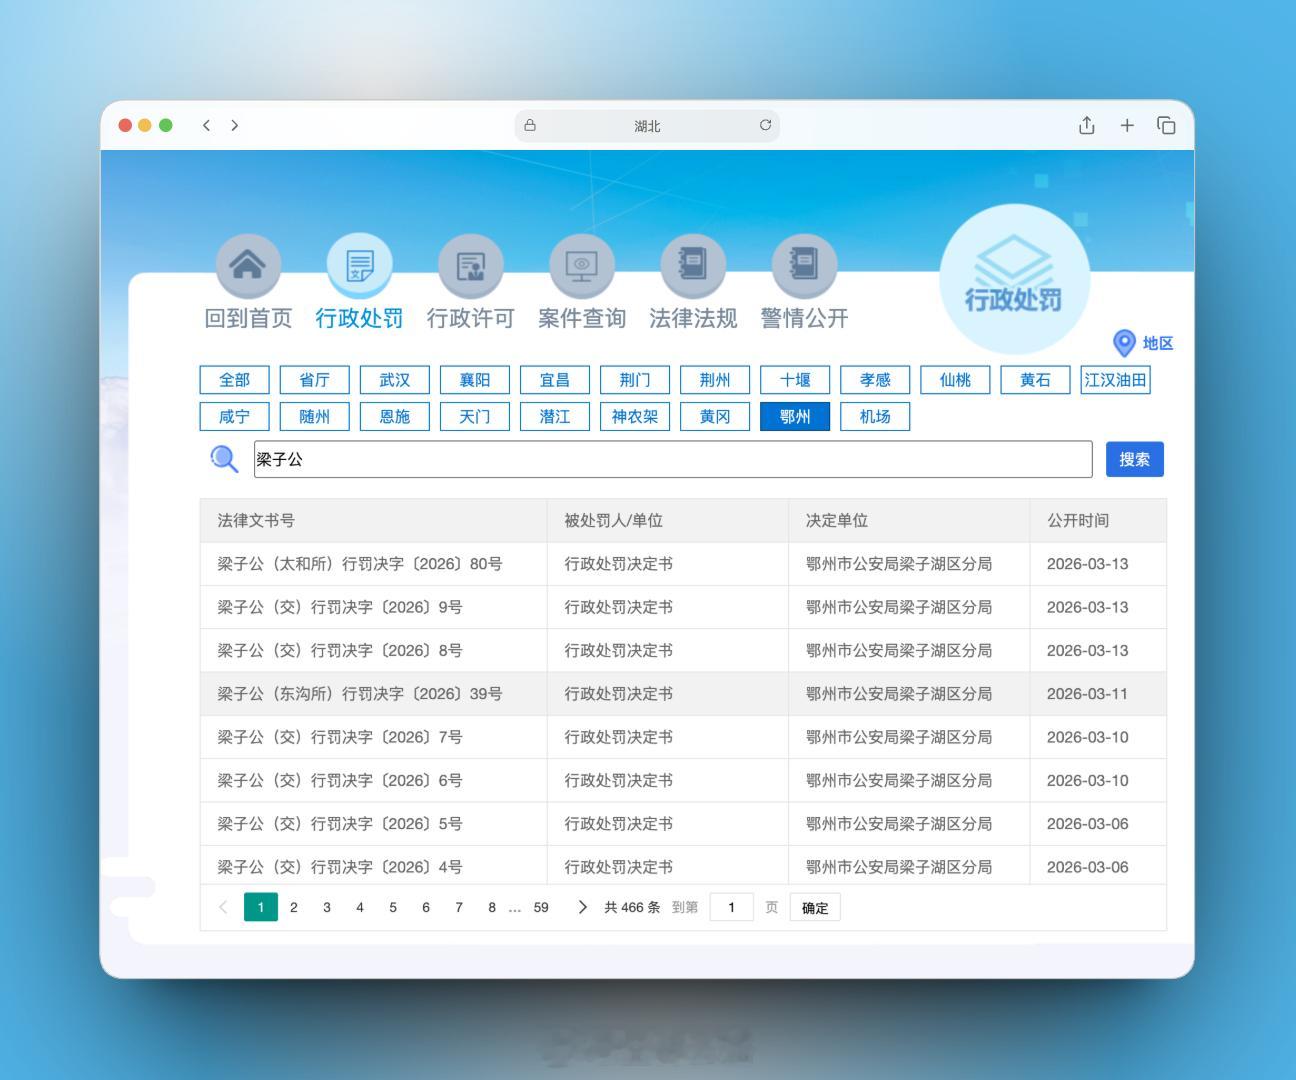Enable the 全部 region filter
This screenshot has width=1296, height=1080.
pyautogui.click(x=234, y=380)
